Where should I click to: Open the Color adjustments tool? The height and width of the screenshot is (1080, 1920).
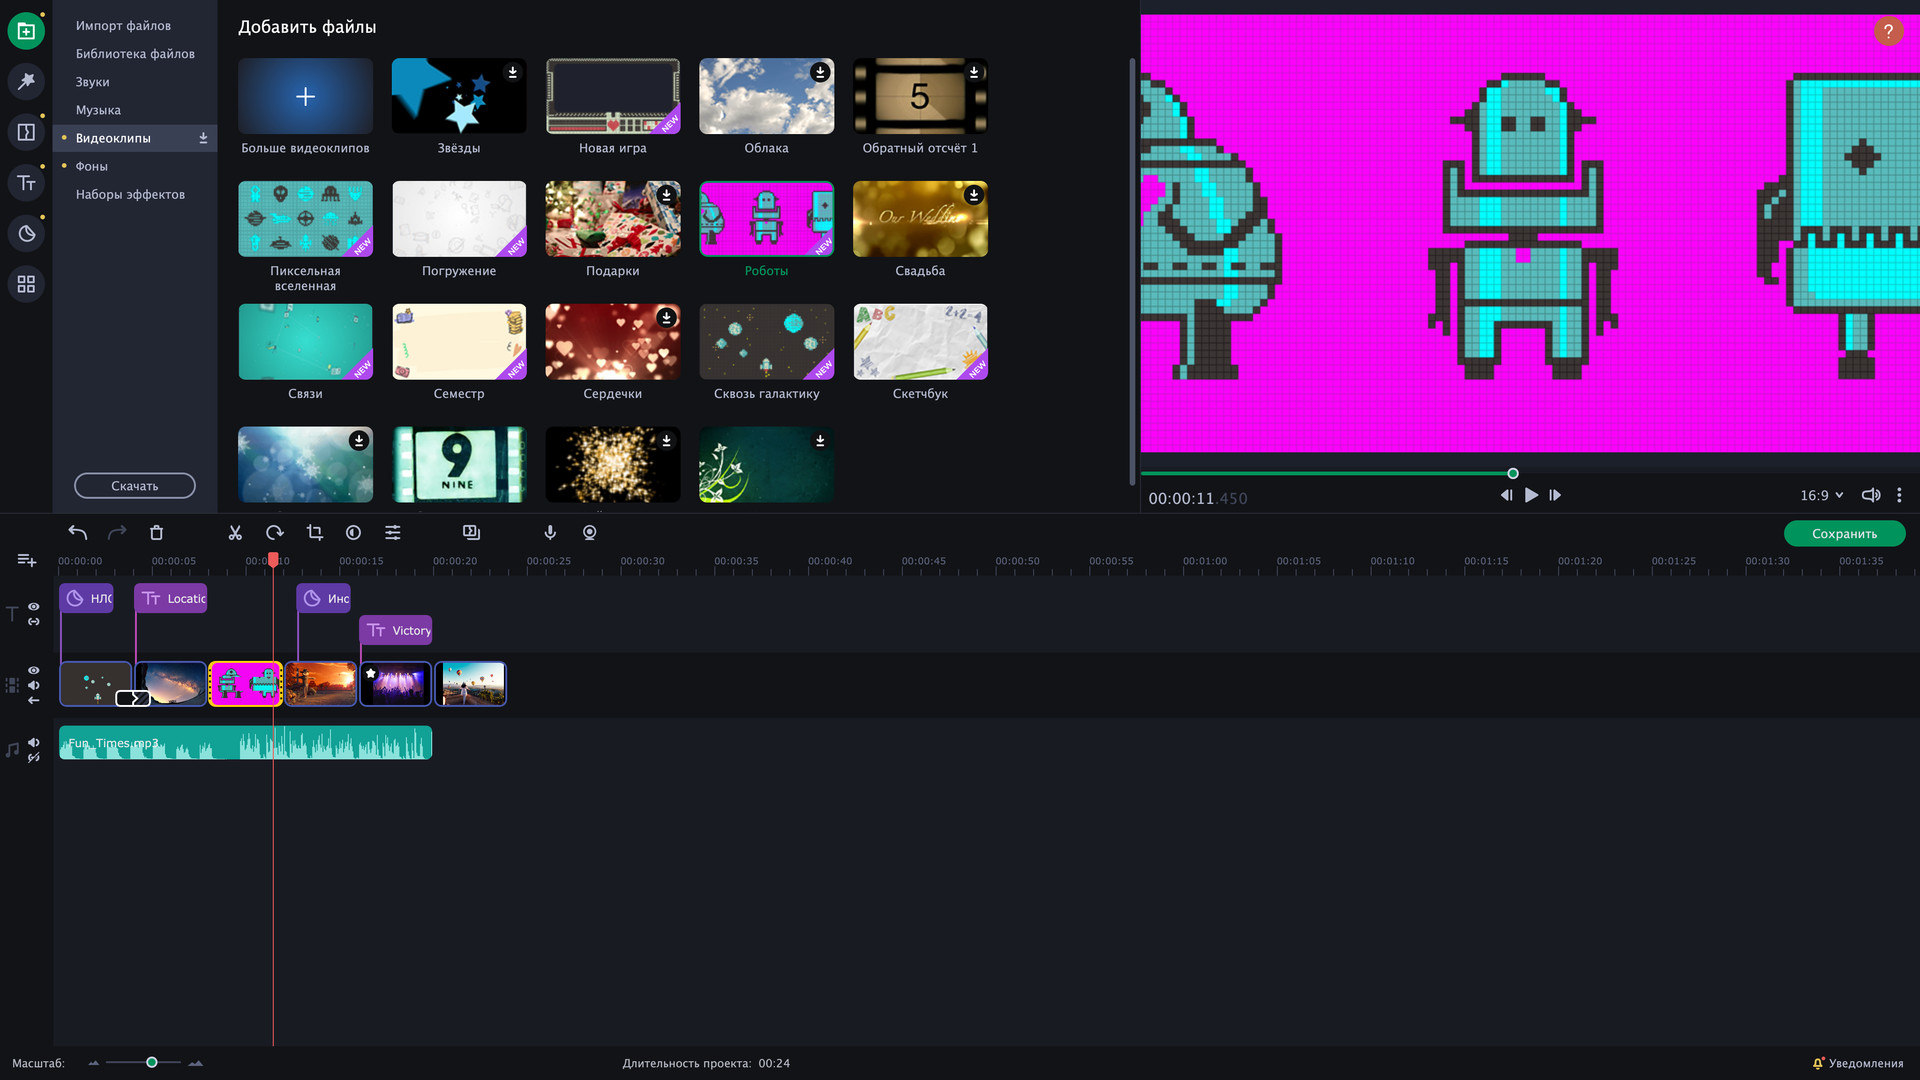353,533
